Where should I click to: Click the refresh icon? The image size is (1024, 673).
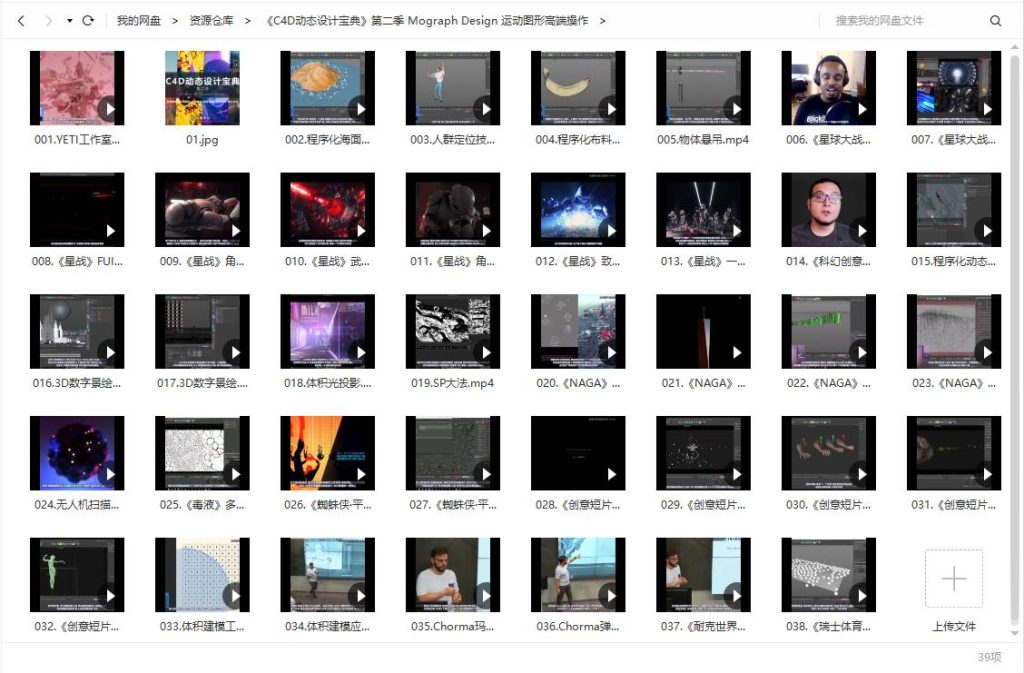coord(88,20)
